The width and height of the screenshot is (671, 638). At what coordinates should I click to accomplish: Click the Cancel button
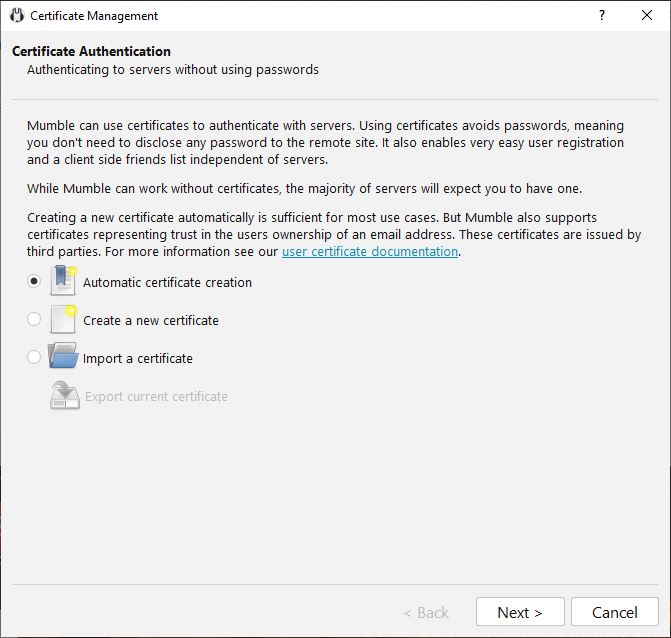[x=615, y=612]
